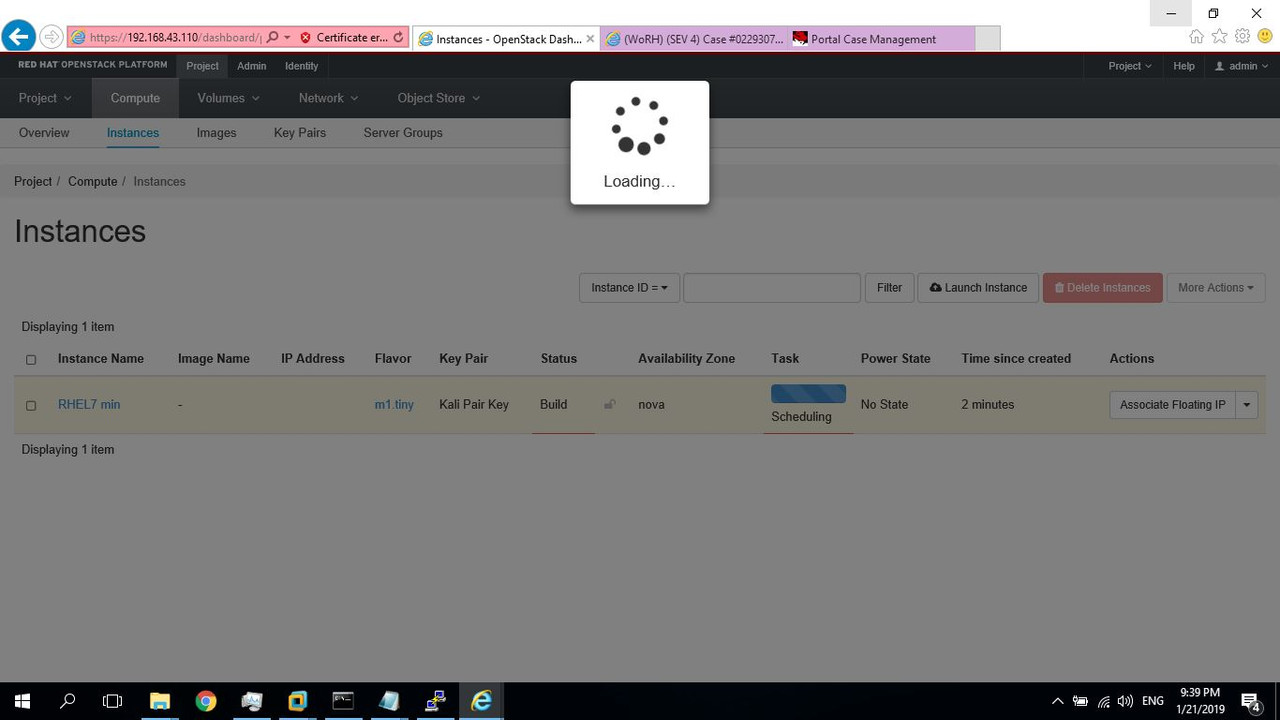Viewport: 1280px width, 720px height.
Task: Click the Project top menu item
Action: [x=202, y=66]
